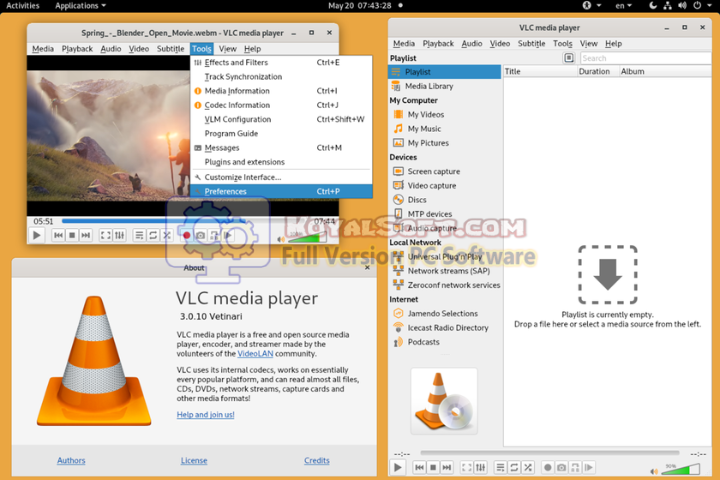The image size is (720, 480).
Task: Toggle random playback in the Spring movie window
Action: coord(167,236)
